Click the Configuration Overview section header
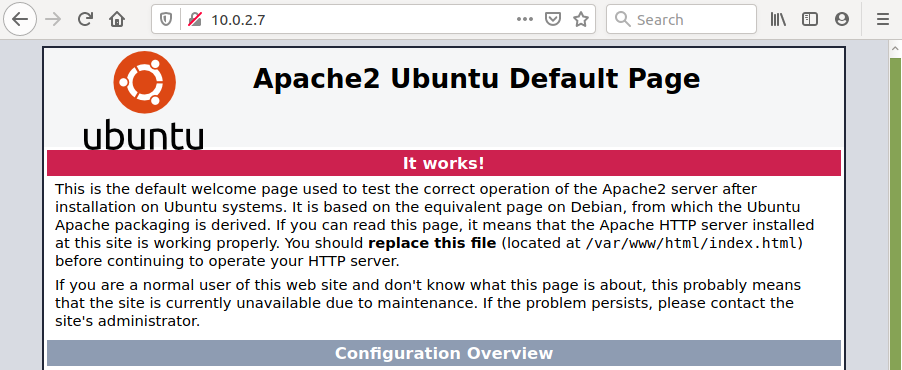The width and height of the screenshot is (902, 370). pyautogui.click(x=444, y=353)
